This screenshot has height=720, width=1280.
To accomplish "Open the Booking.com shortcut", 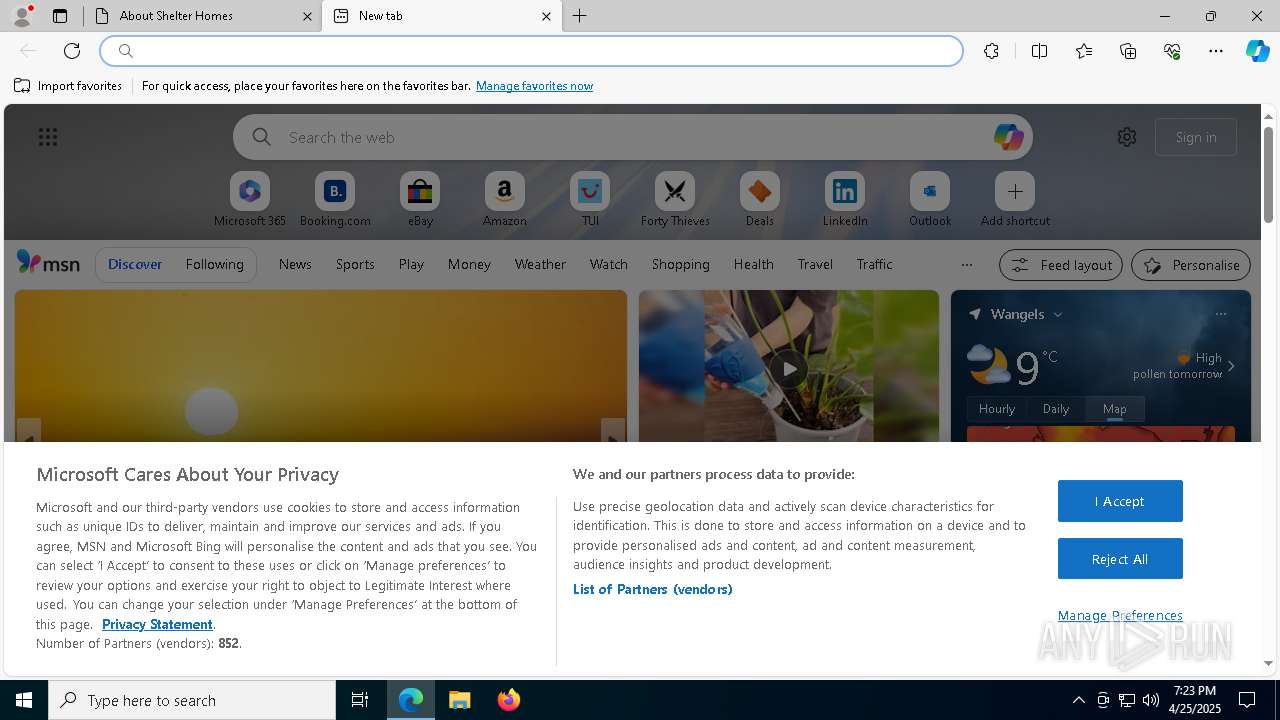I will (x=335, y=199).
